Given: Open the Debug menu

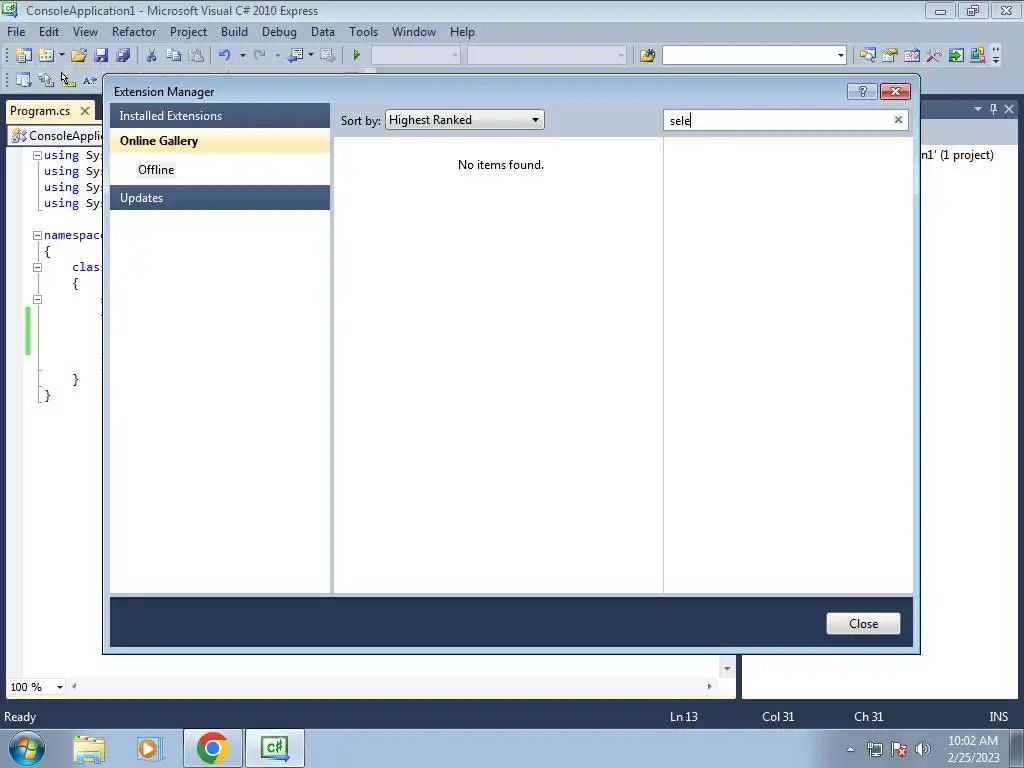Looking at the screenshot, I should tap(279, 32).
